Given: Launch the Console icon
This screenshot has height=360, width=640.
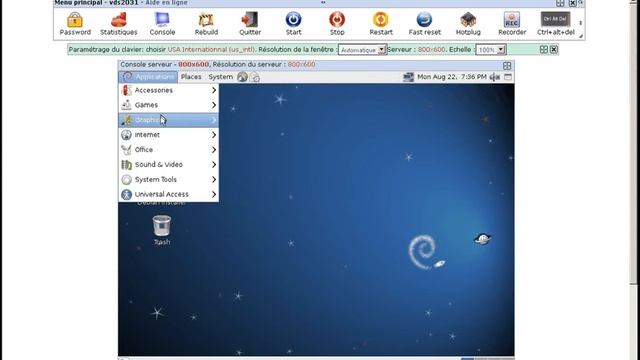Looking at the screenshot, I should [x=162, y=23].
